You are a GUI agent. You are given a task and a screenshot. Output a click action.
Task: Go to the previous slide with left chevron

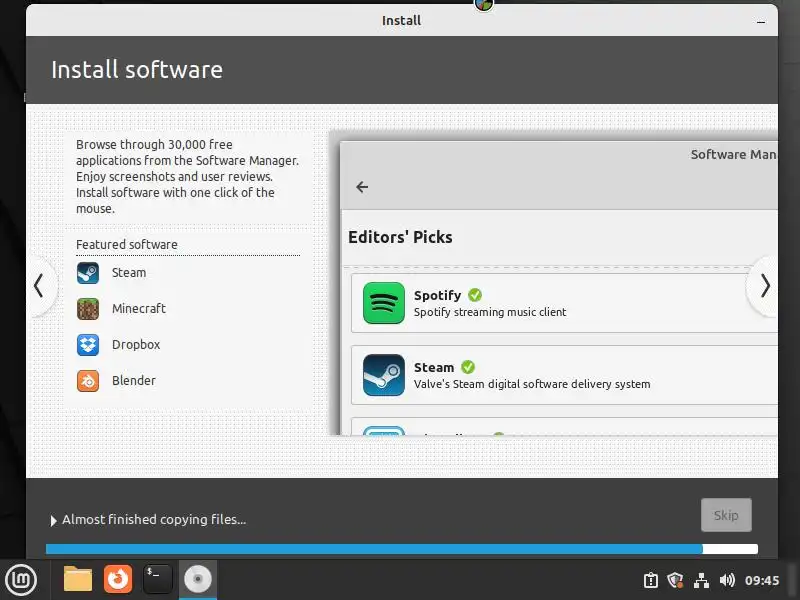point(39,286)
